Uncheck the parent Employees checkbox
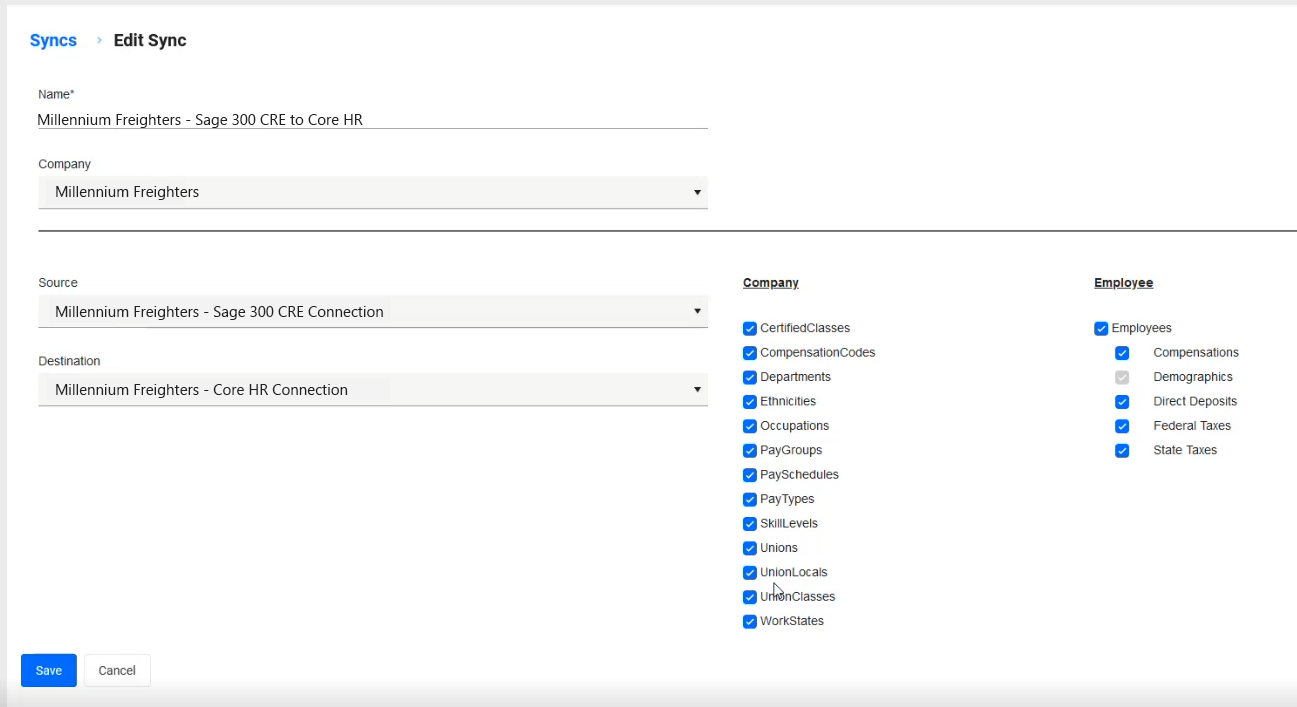Viewport: 1297px width, 707px height. coord(1101,328)
